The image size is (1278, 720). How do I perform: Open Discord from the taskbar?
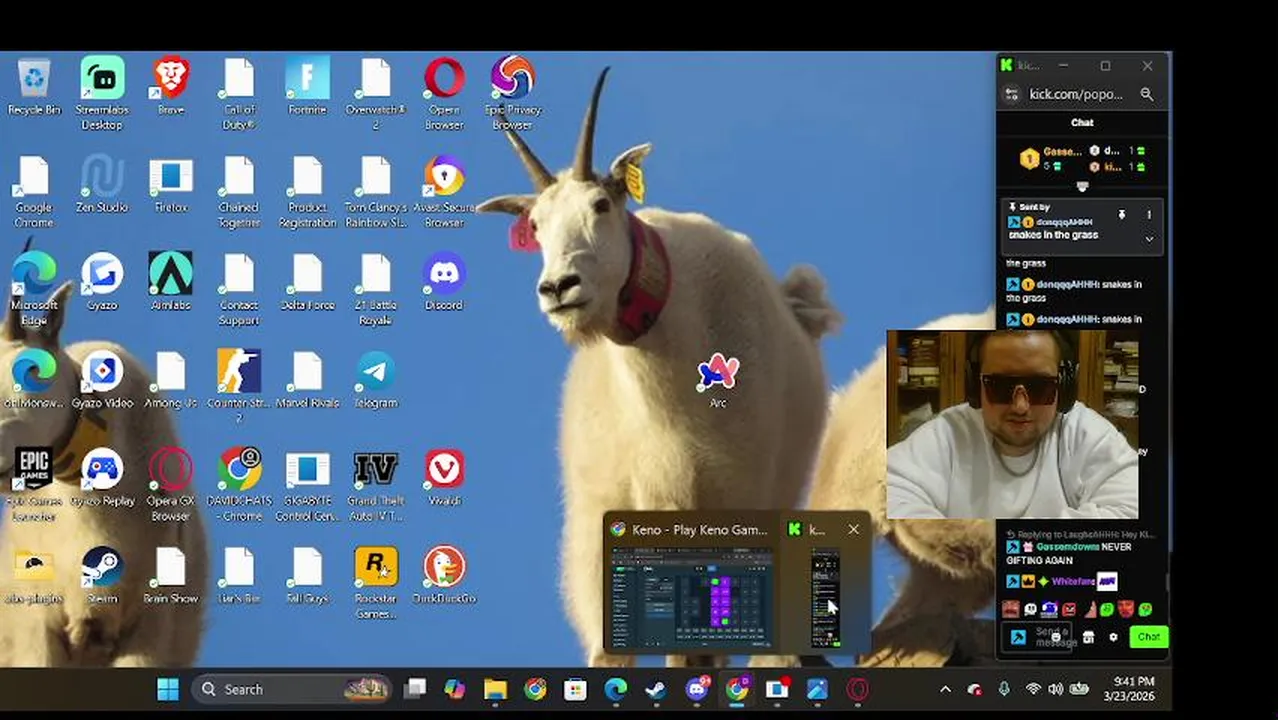tap(697, 689)
